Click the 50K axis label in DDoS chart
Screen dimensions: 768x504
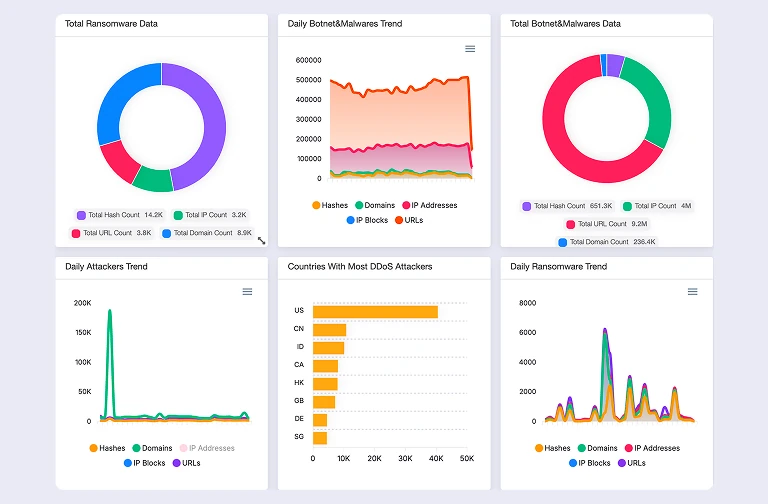[467, 458]
